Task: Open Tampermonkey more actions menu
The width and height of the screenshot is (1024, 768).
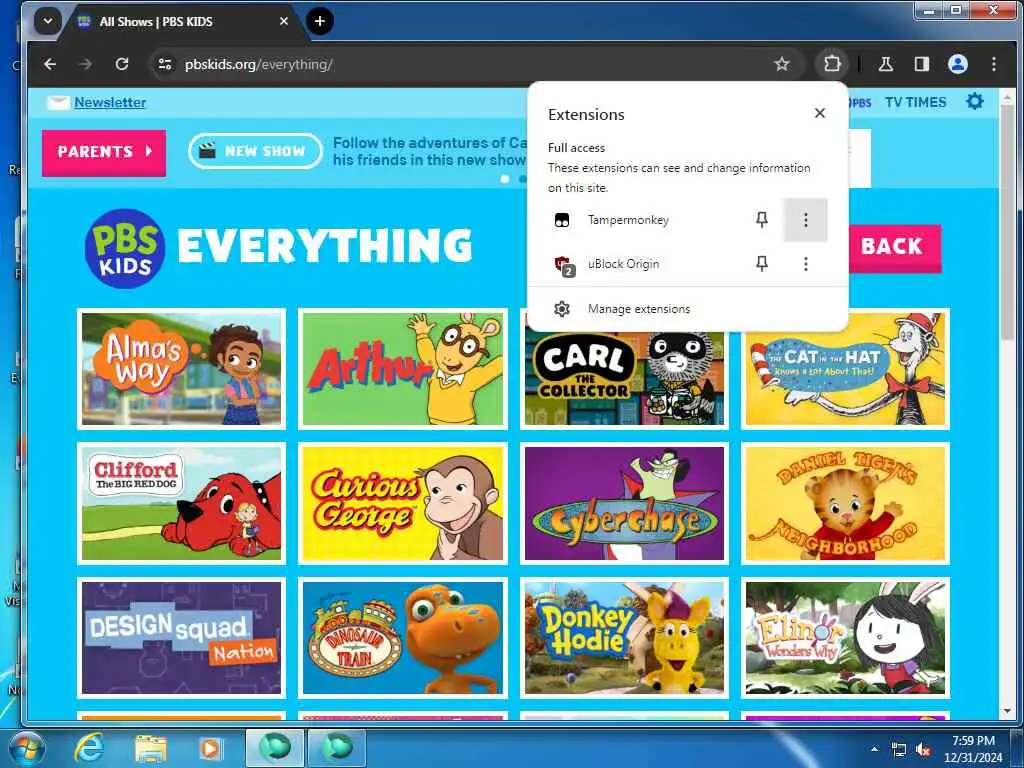Action: [x=805, y=220]
